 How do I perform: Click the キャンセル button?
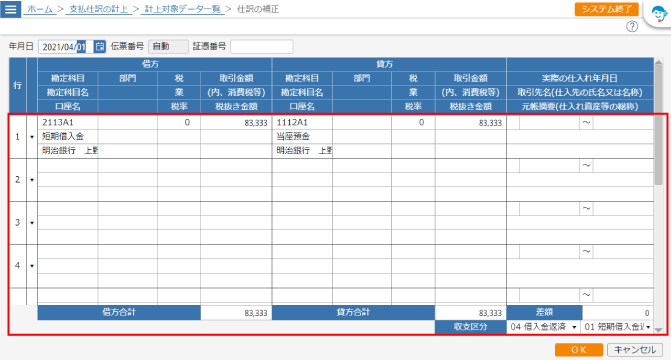click(x=635, y=350)
